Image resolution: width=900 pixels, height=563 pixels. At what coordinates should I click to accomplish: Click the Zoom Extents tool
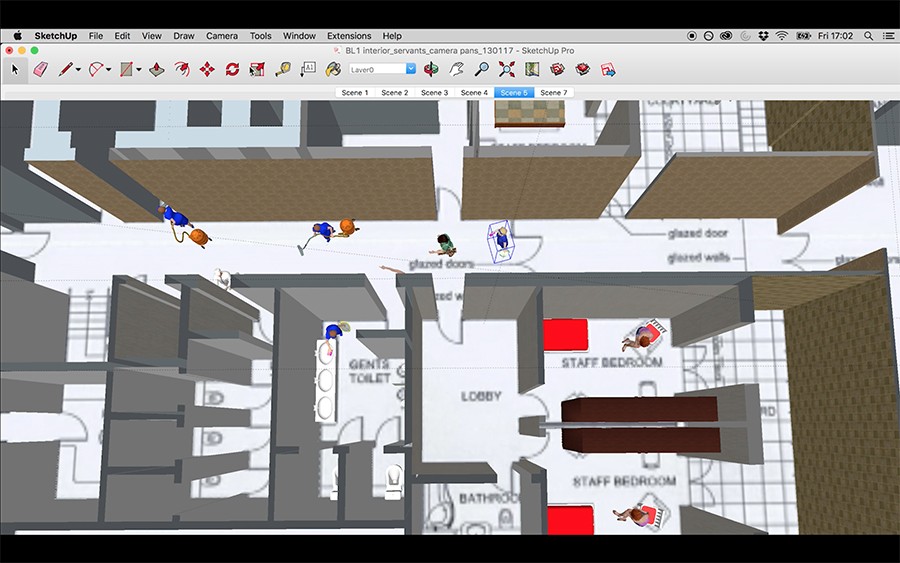507,70
